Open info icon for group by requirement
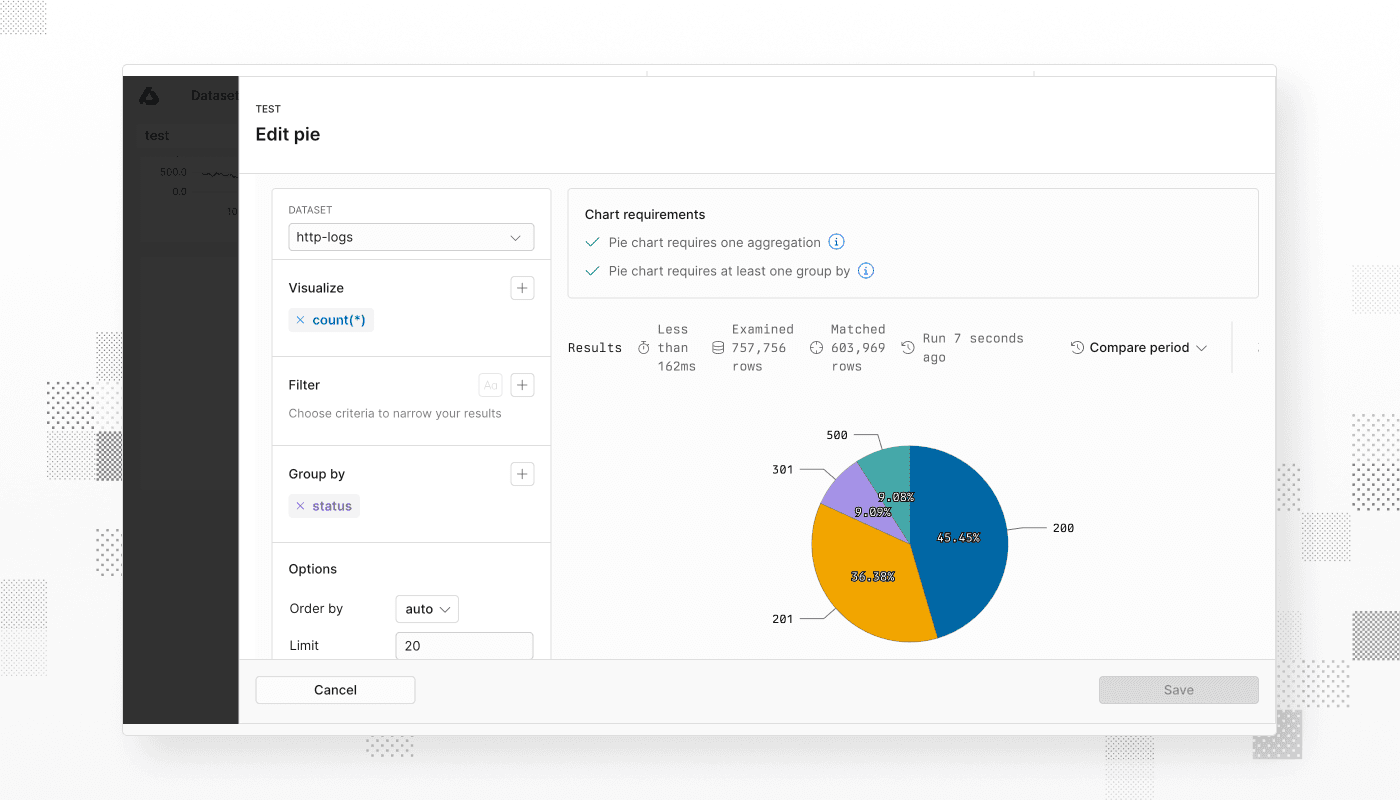 click(866, 271)
